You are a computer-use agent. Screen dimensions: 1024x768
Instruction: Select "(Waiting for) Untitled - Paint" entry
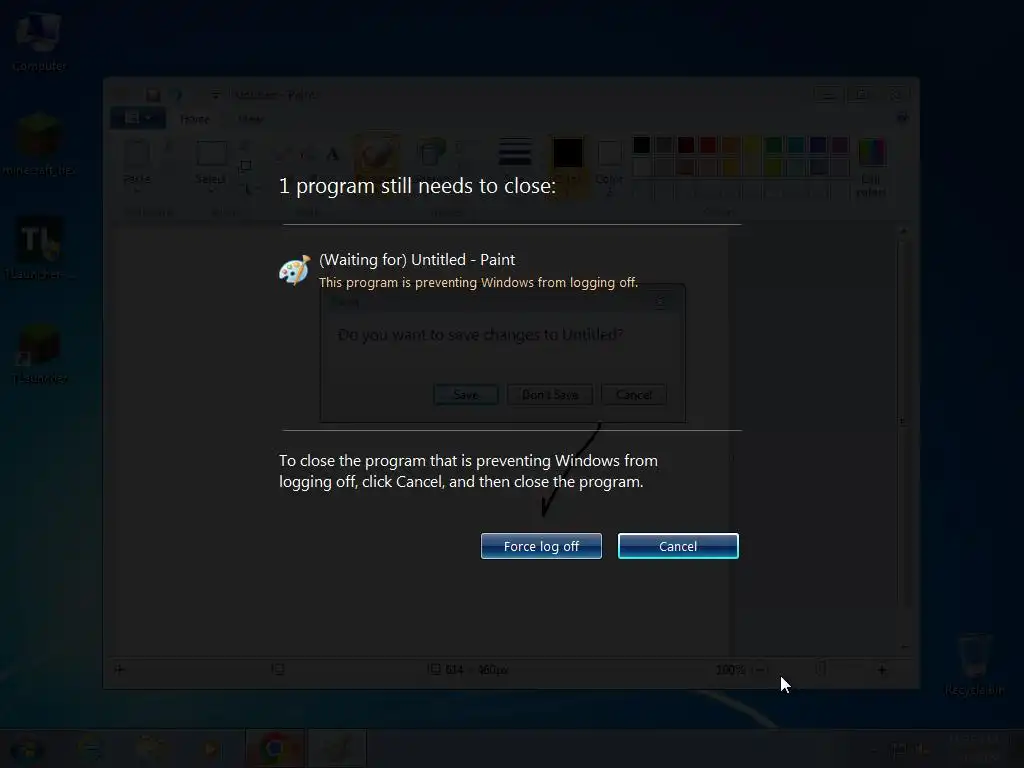tap(417, 260)
